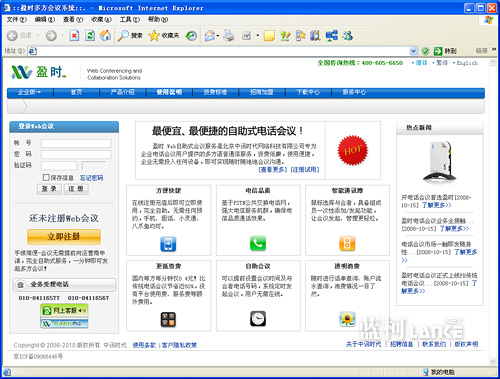The width and height of the screenshot is (500, 379).
Task: Click the blue phone icon under 方便快捷
Action: point(168,244)
